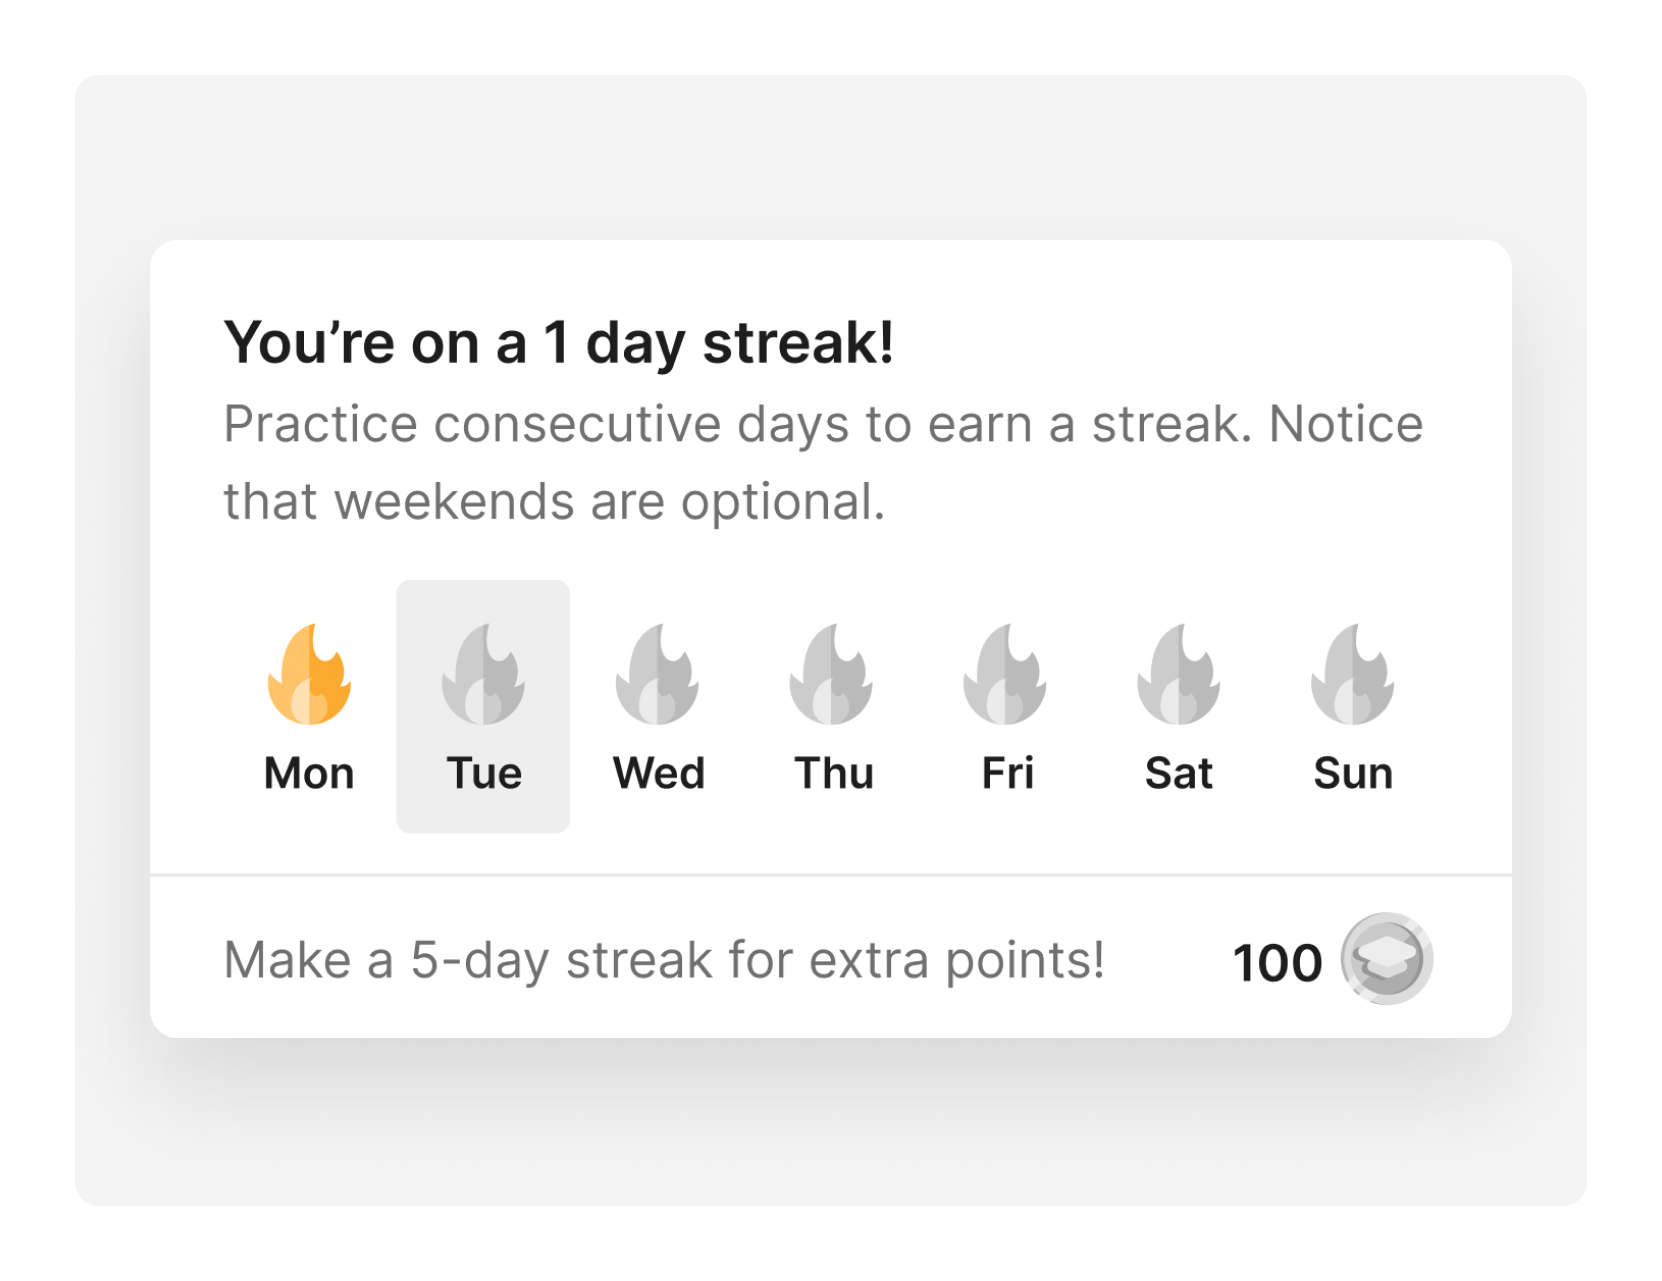Tap the Saturday flame icon

tap(1179, 674)
